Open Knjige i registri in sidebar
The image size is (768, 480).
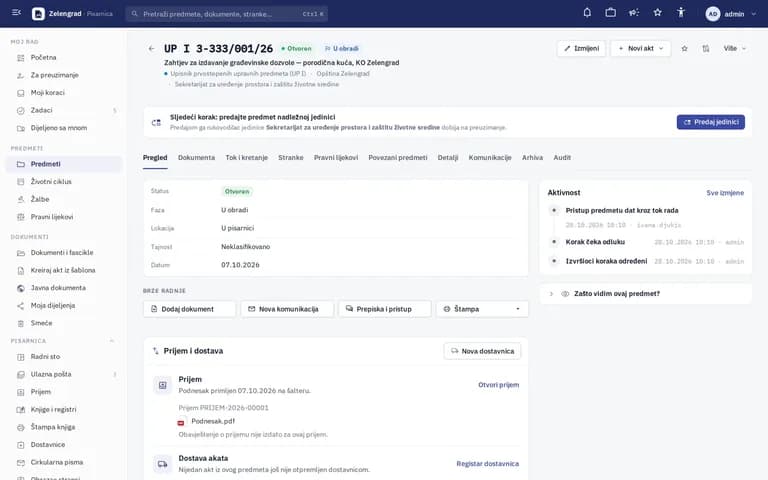coord(64,409)
